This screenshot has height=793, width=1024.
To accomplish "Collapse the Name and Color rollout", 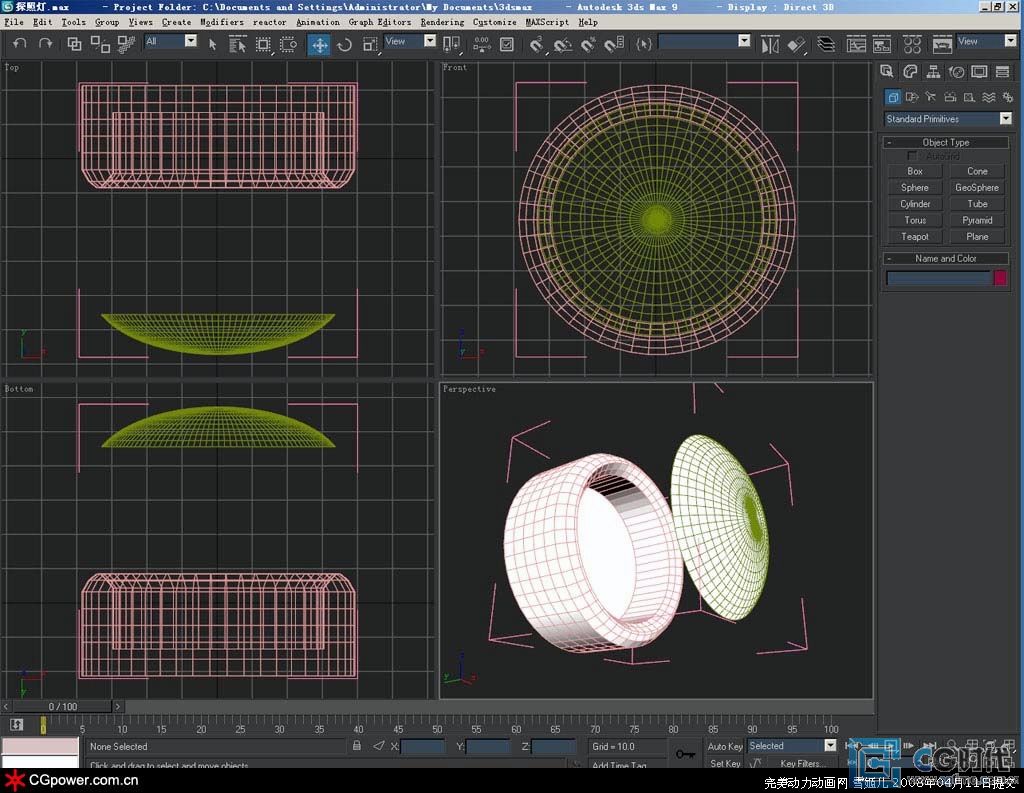I will (x=946, y=258).
